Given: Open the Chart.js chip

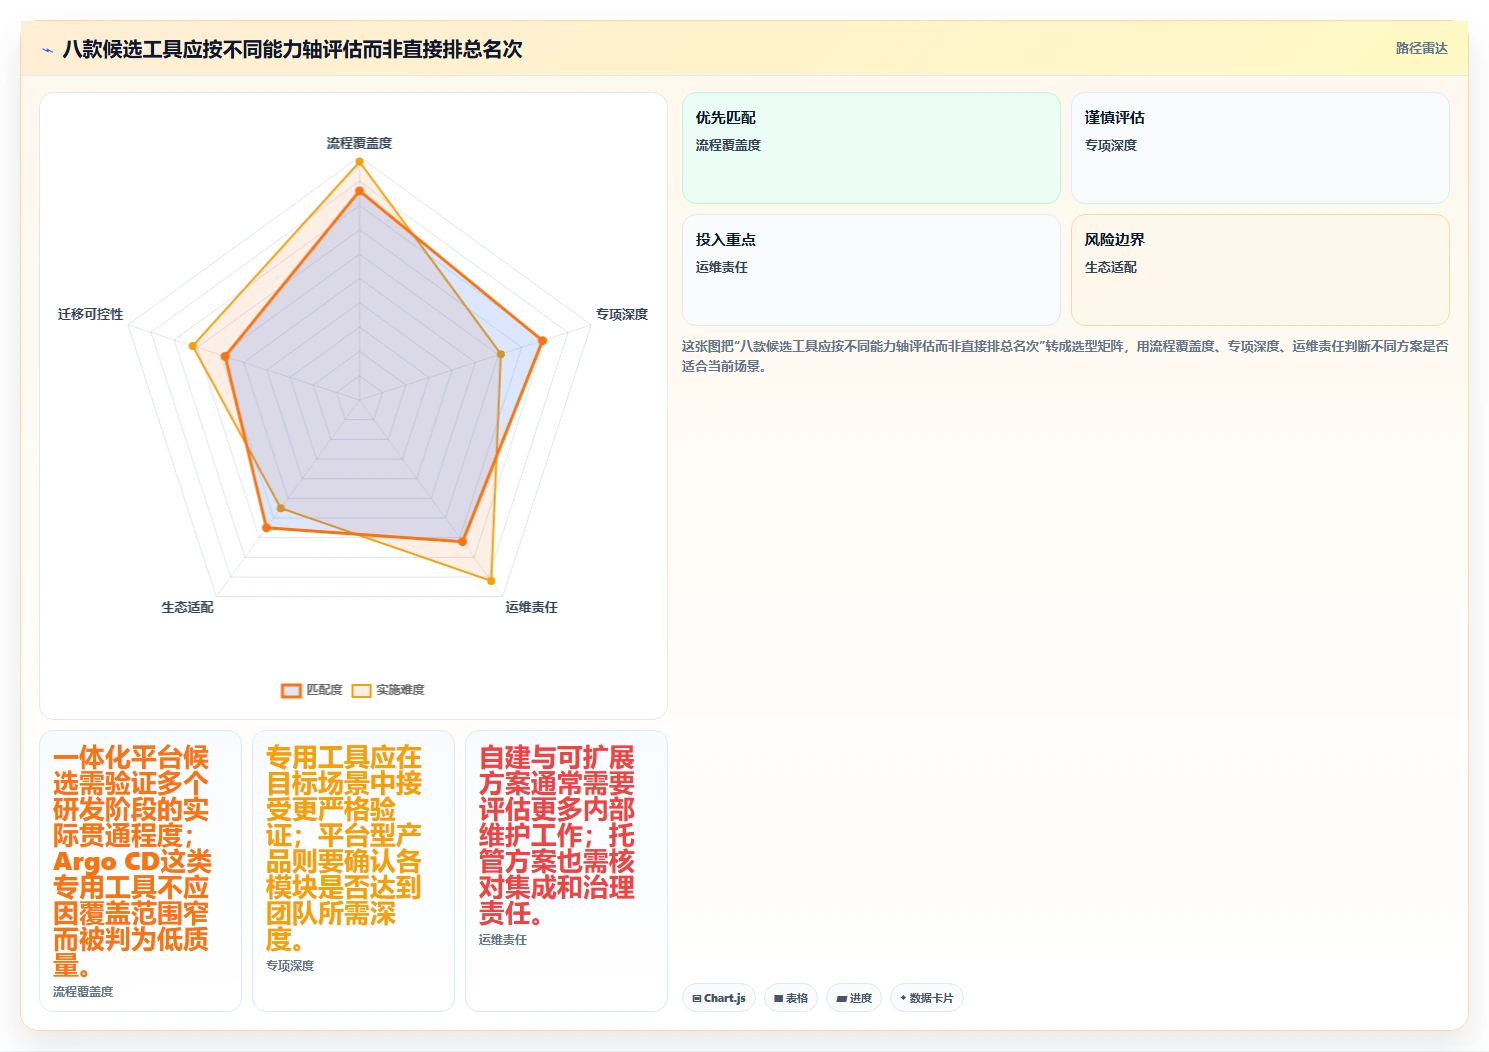Looking at the screenshot, I should 719,998.
